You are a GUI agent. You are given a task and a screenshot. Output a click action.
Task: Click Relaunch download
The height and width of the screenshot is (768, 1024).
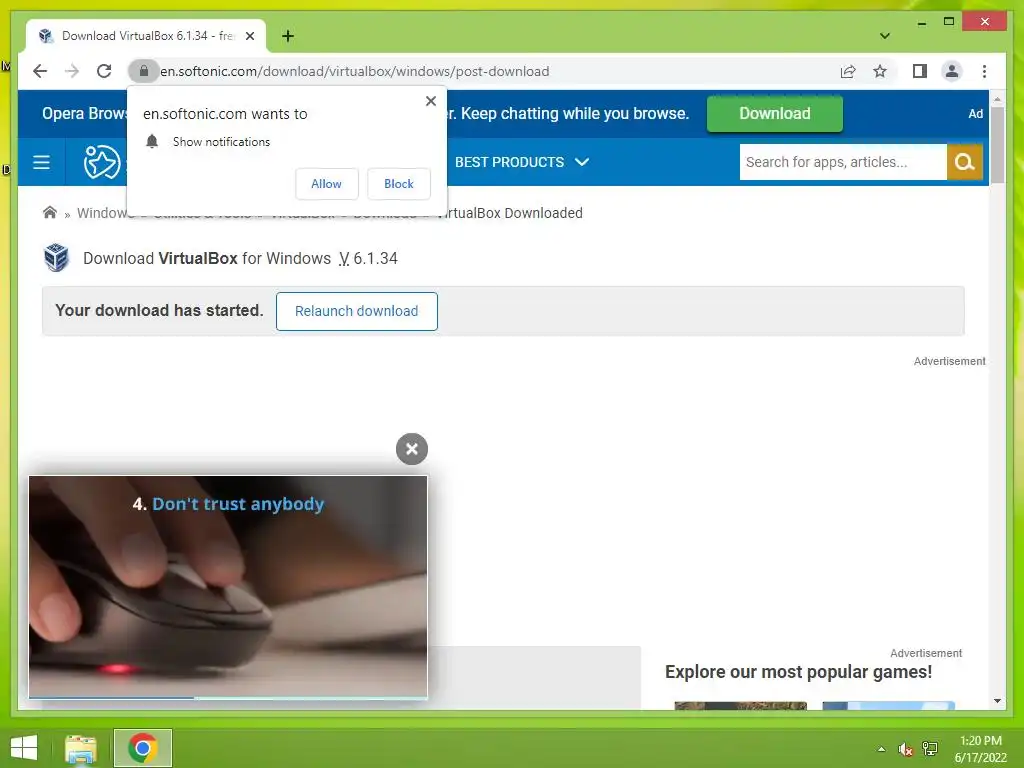tap(357, 312)
